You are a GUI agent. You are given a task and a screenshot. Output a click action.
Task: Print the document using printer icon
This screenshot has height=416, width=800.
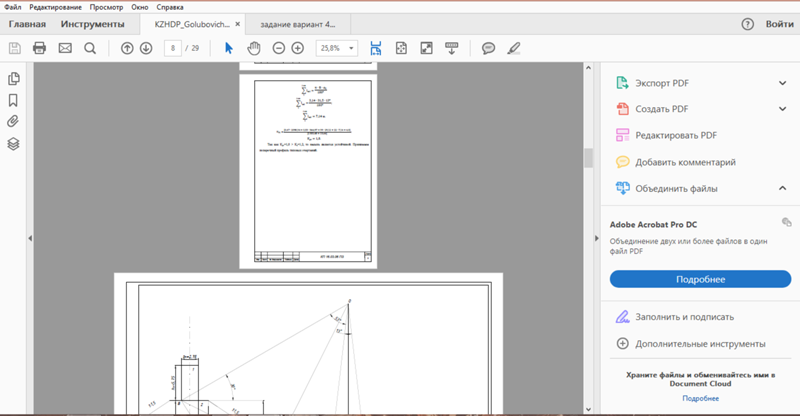pyautogui.click(x=39, y=48)
